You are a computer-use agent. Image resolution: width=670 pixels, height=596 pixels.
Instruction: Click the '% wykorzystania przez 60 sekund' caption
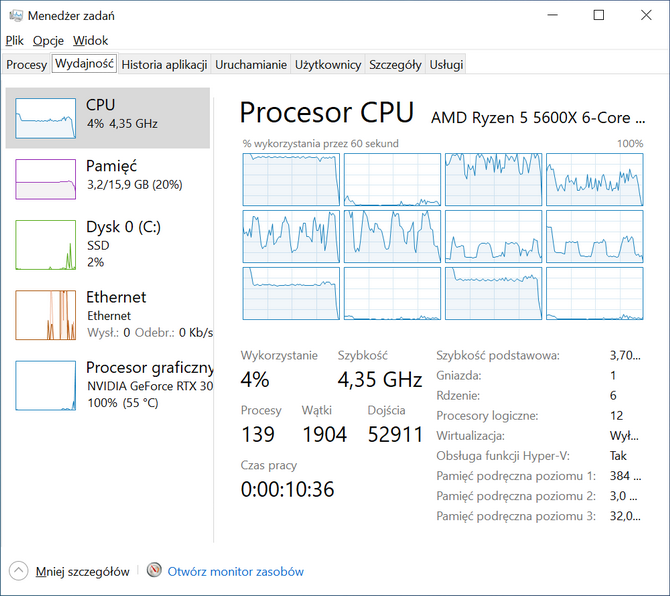click(x=320, y=143)
